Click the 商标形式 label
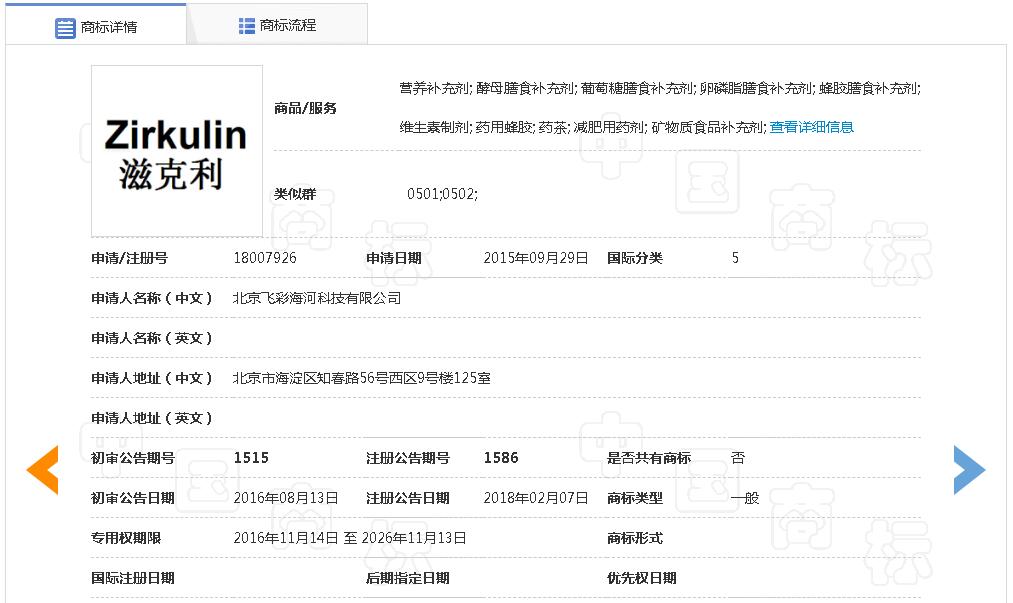Image resolution: width=1013 pixels, height=603 pixels. (634, 538)
